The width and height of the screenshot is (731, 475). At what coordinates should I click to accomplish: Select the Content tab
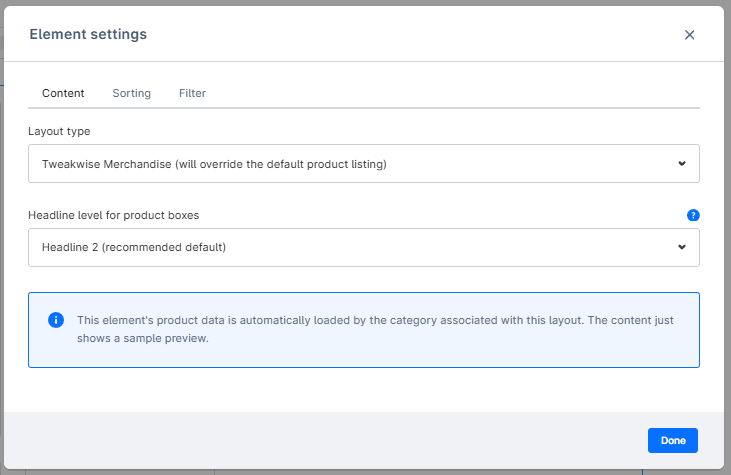(x=63, y=93)
